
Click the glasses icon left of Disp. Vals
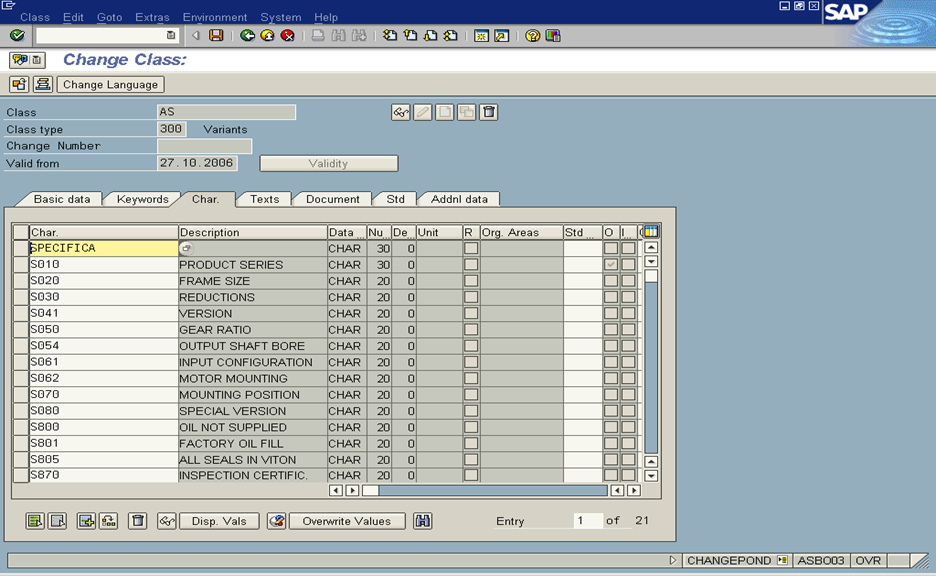167,521
